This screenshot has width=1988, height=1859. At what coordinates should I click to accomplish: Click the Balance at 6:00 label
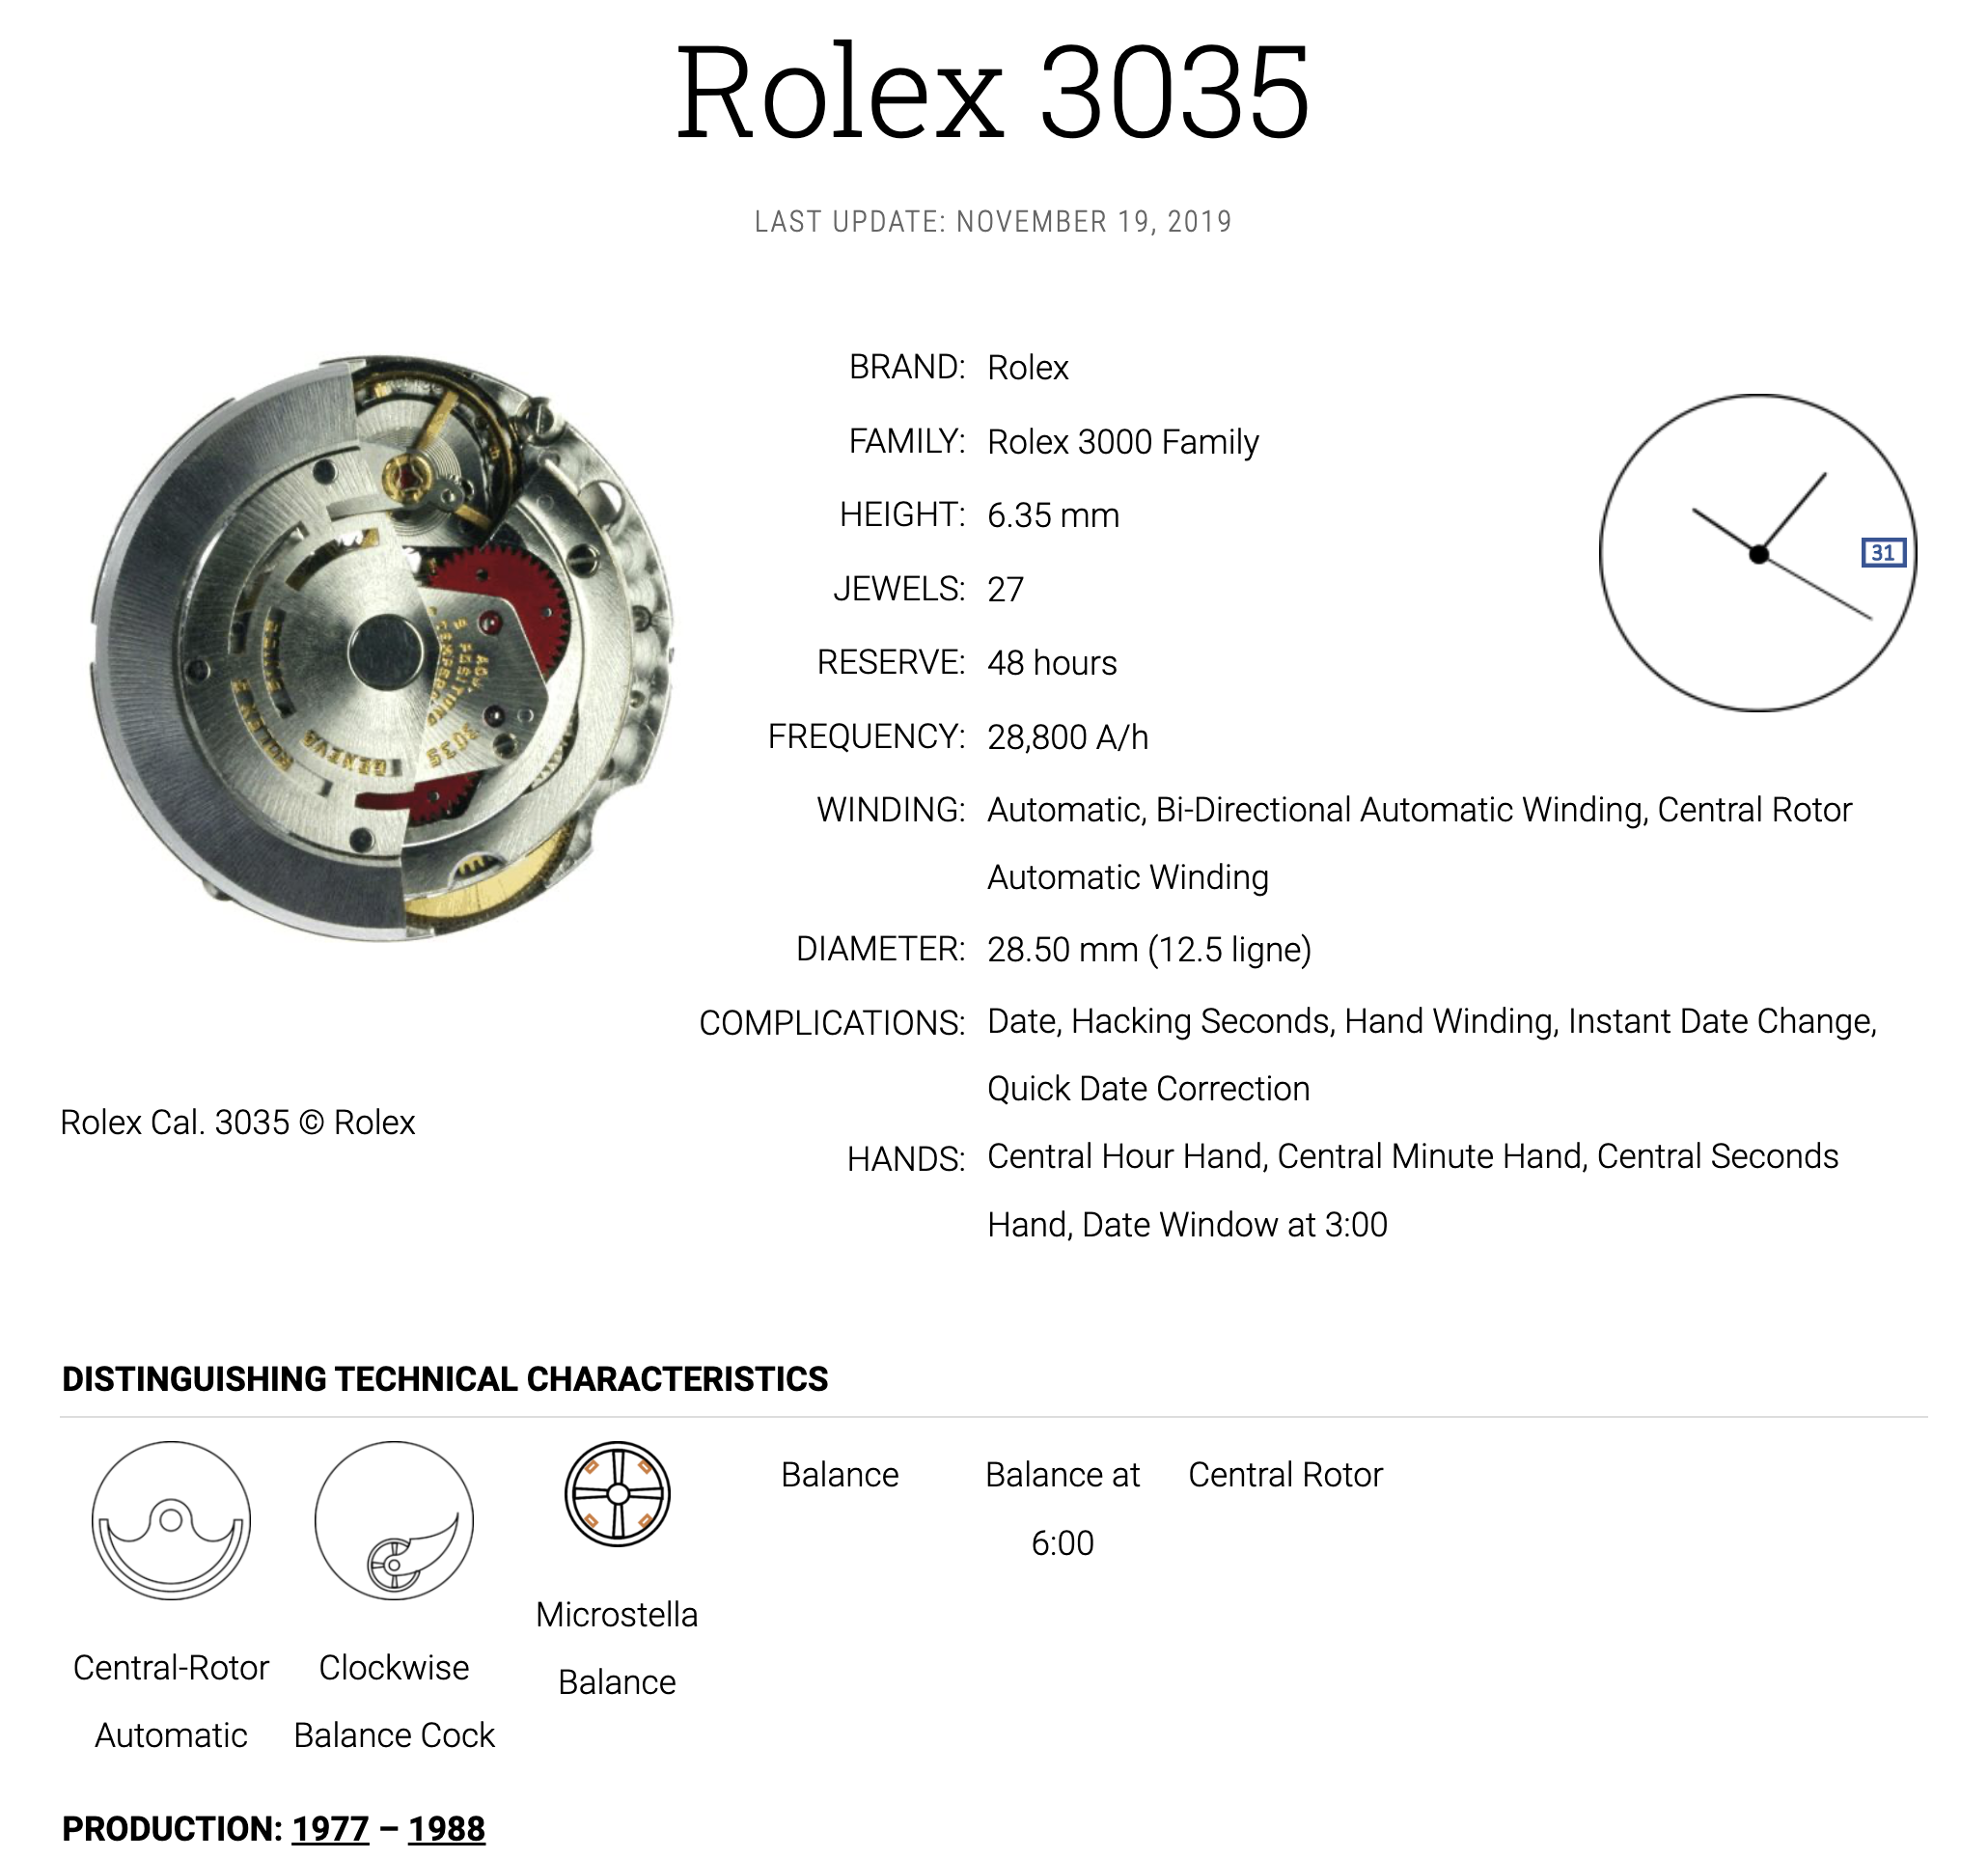pyautogui.click(x=1062, y=1509)
